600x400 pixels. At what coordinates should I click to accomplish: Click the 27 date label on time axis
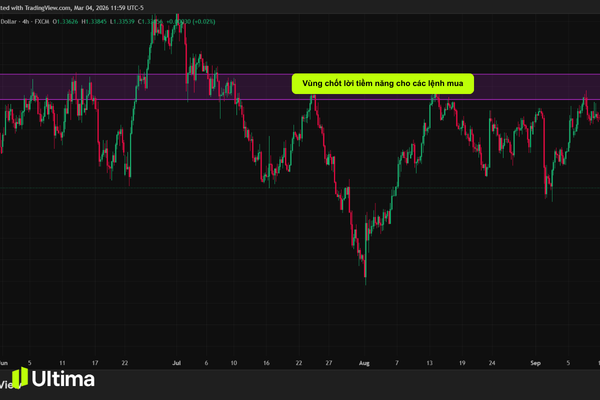[329, 363]
